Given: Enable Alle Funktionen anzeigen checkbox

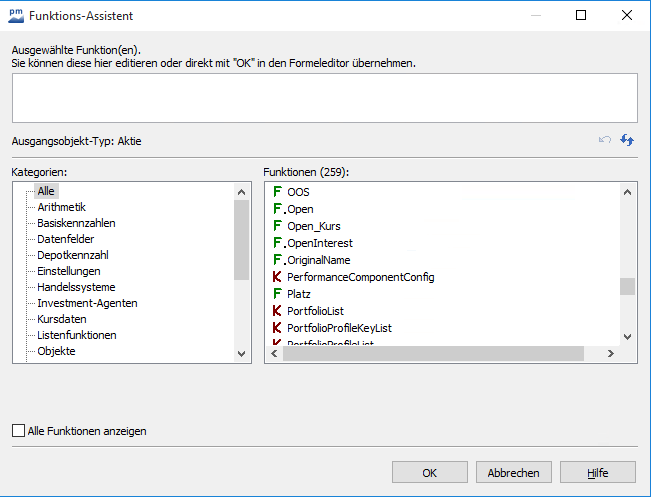Looking at the screenshot, I should pos(19,431).
